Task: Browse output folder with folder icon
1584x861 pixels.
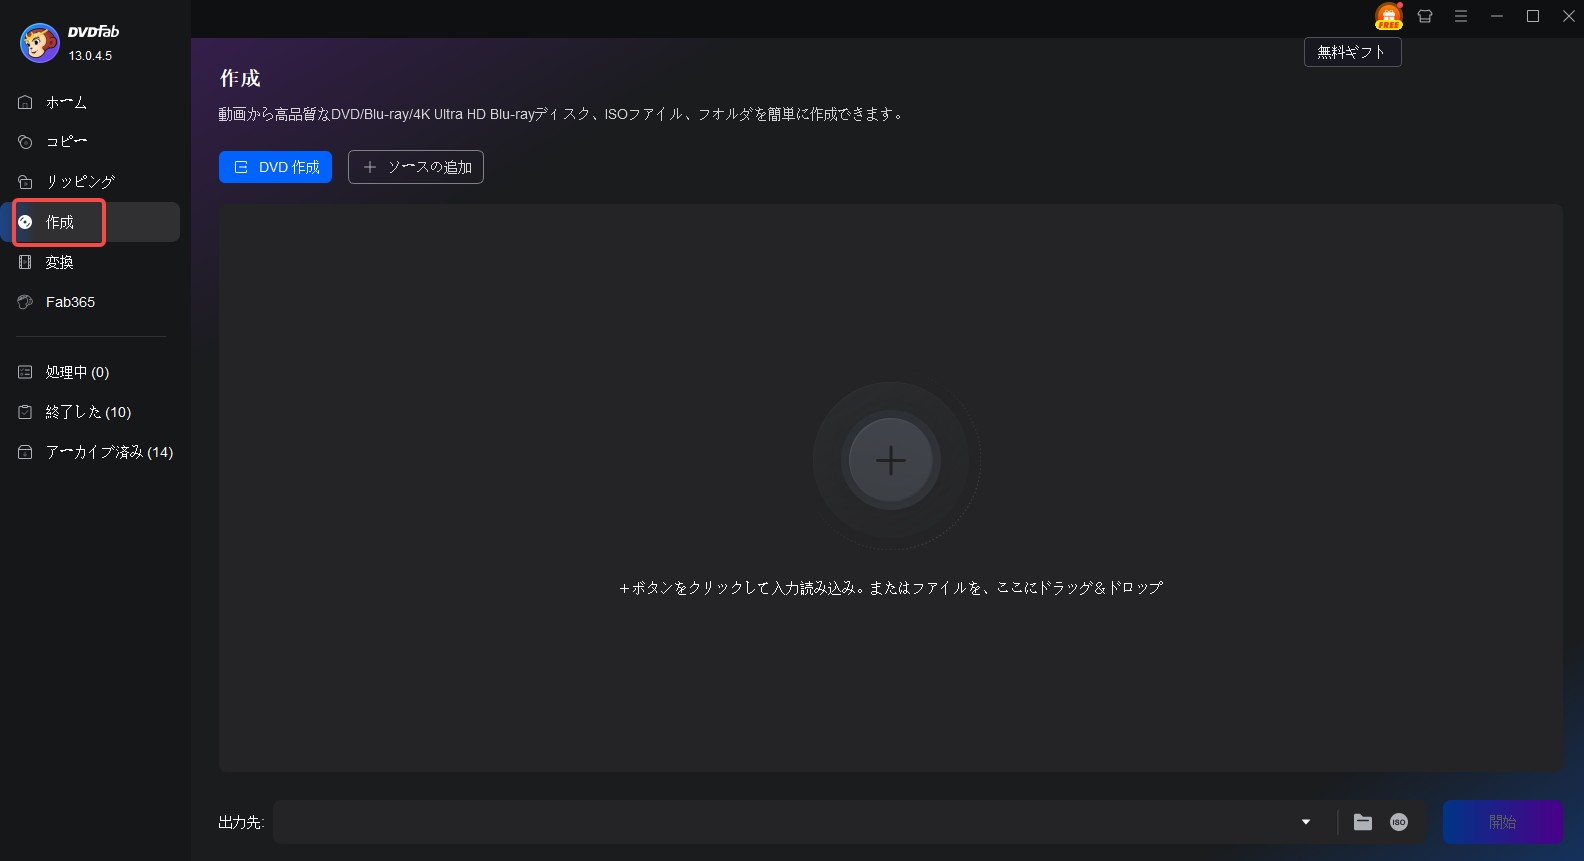Action: point(1363,822)
